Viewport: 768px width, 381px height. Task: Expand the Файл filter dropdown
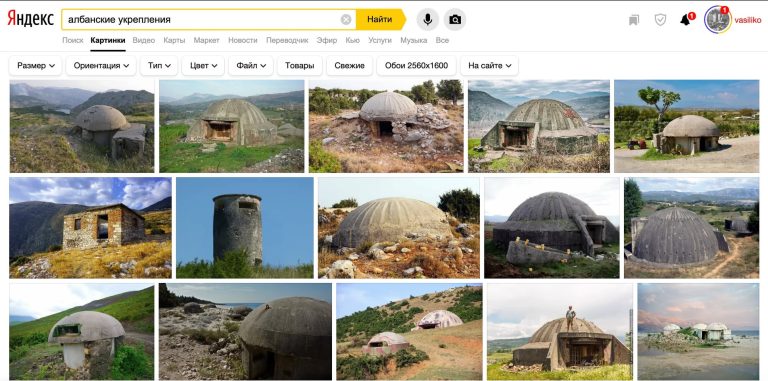coord(251,66)
